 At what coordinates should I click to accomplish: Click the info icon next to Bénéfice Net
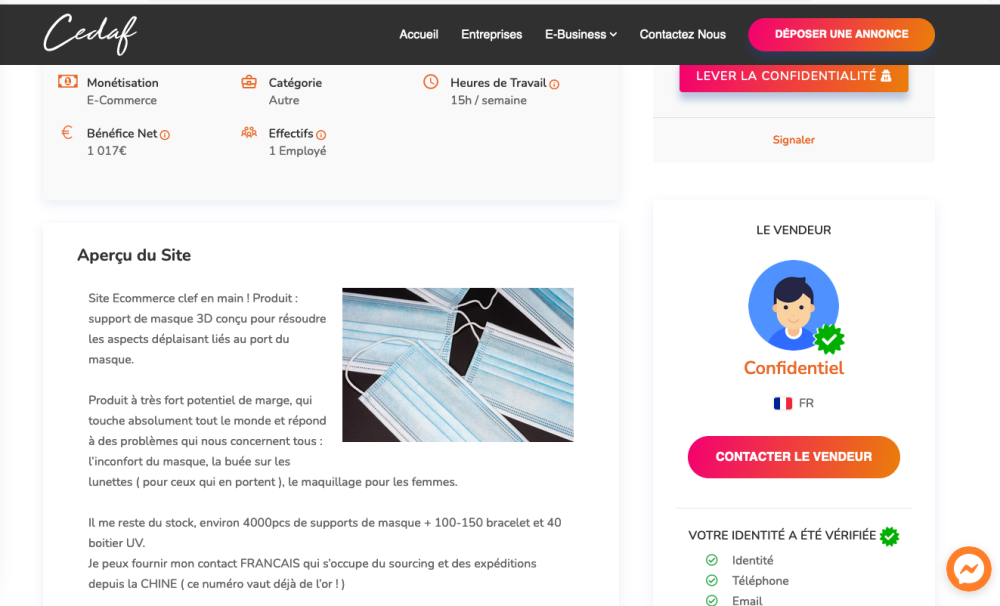click(165, 135)
